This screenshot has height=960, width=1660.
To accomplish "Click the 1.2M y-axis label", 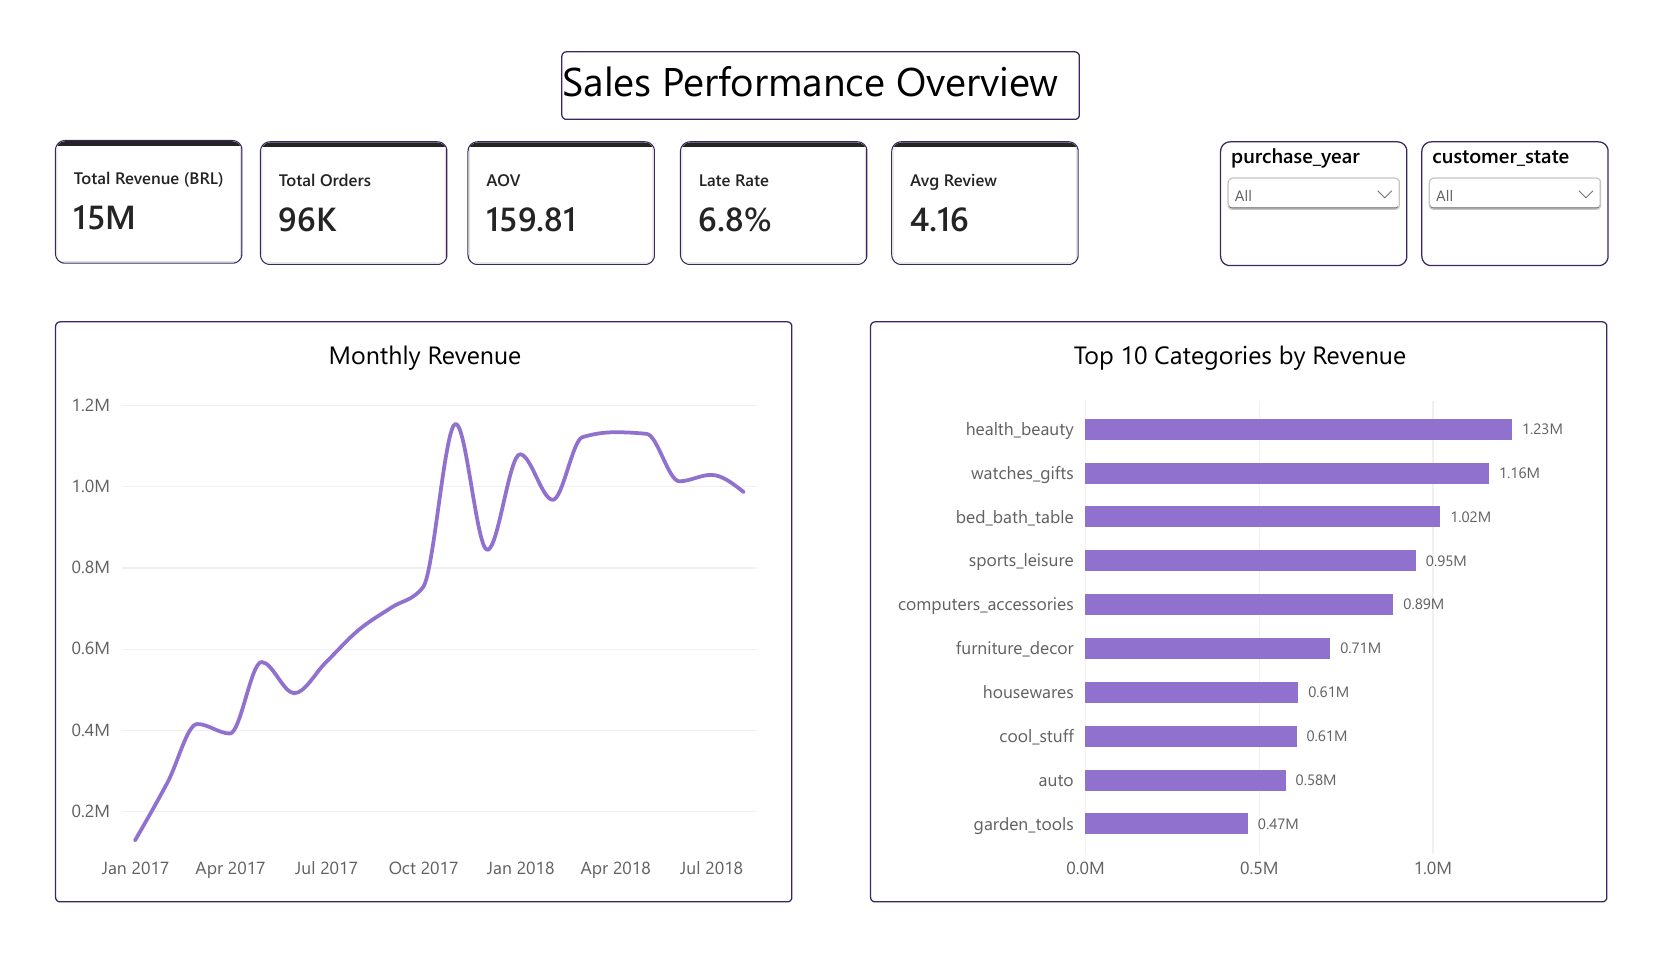I will (90, 405).
